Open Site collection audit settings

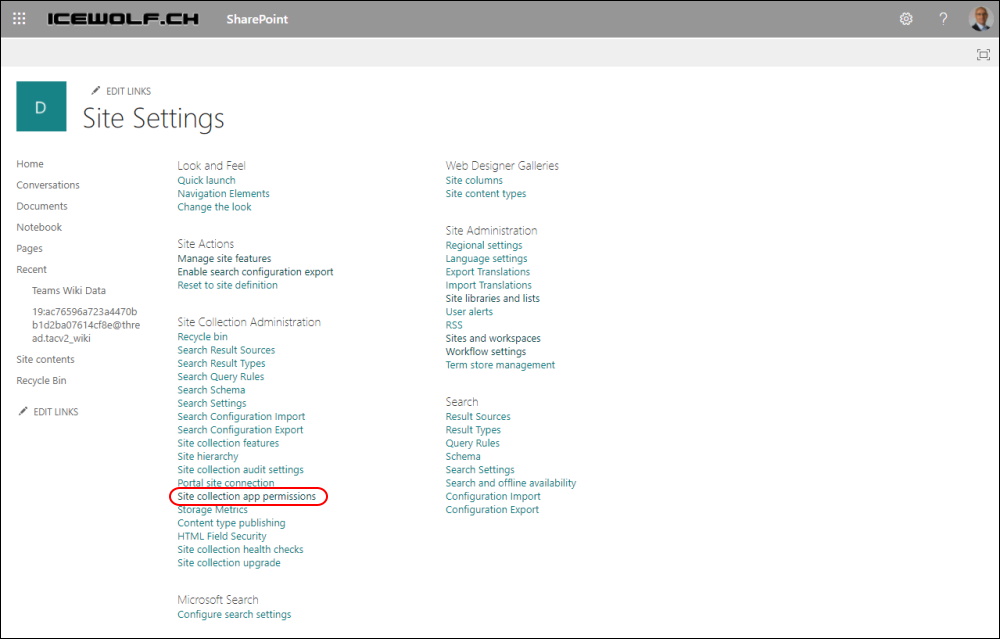pyautogui.click(x=240, y=469)
